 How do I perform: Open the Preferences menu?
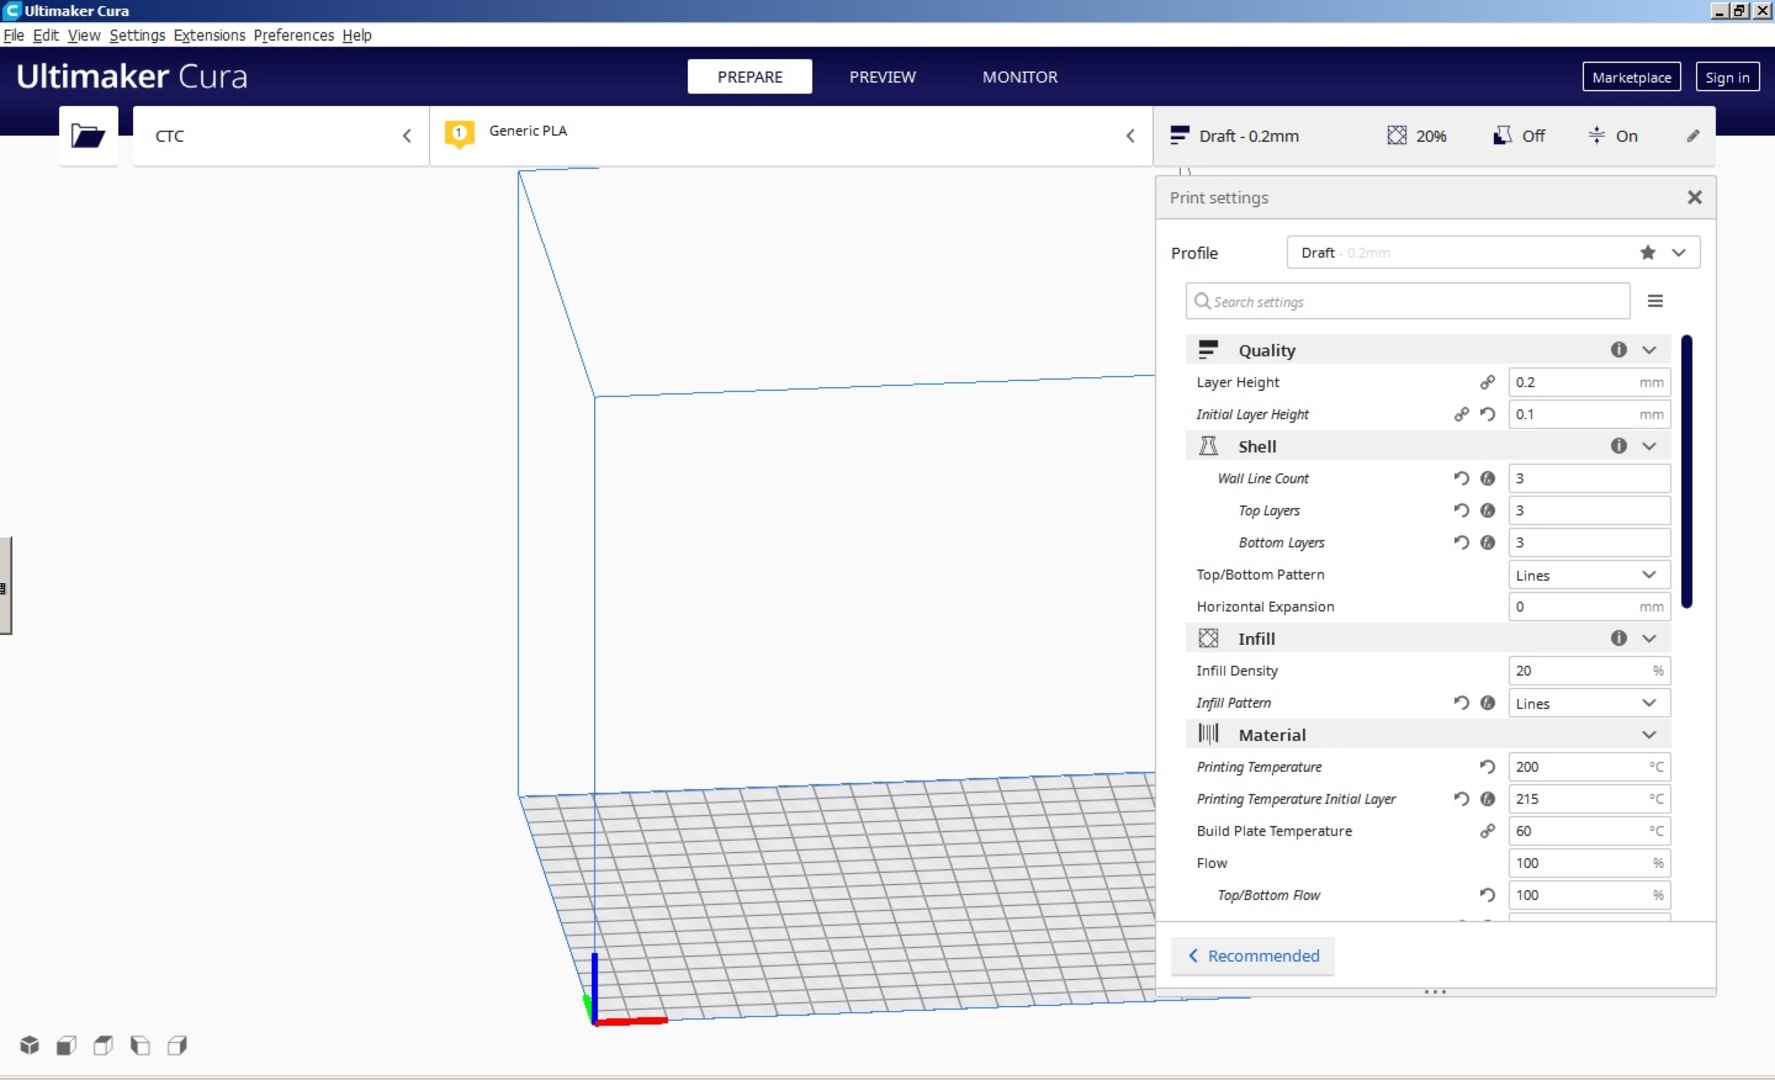click(294, 35)
